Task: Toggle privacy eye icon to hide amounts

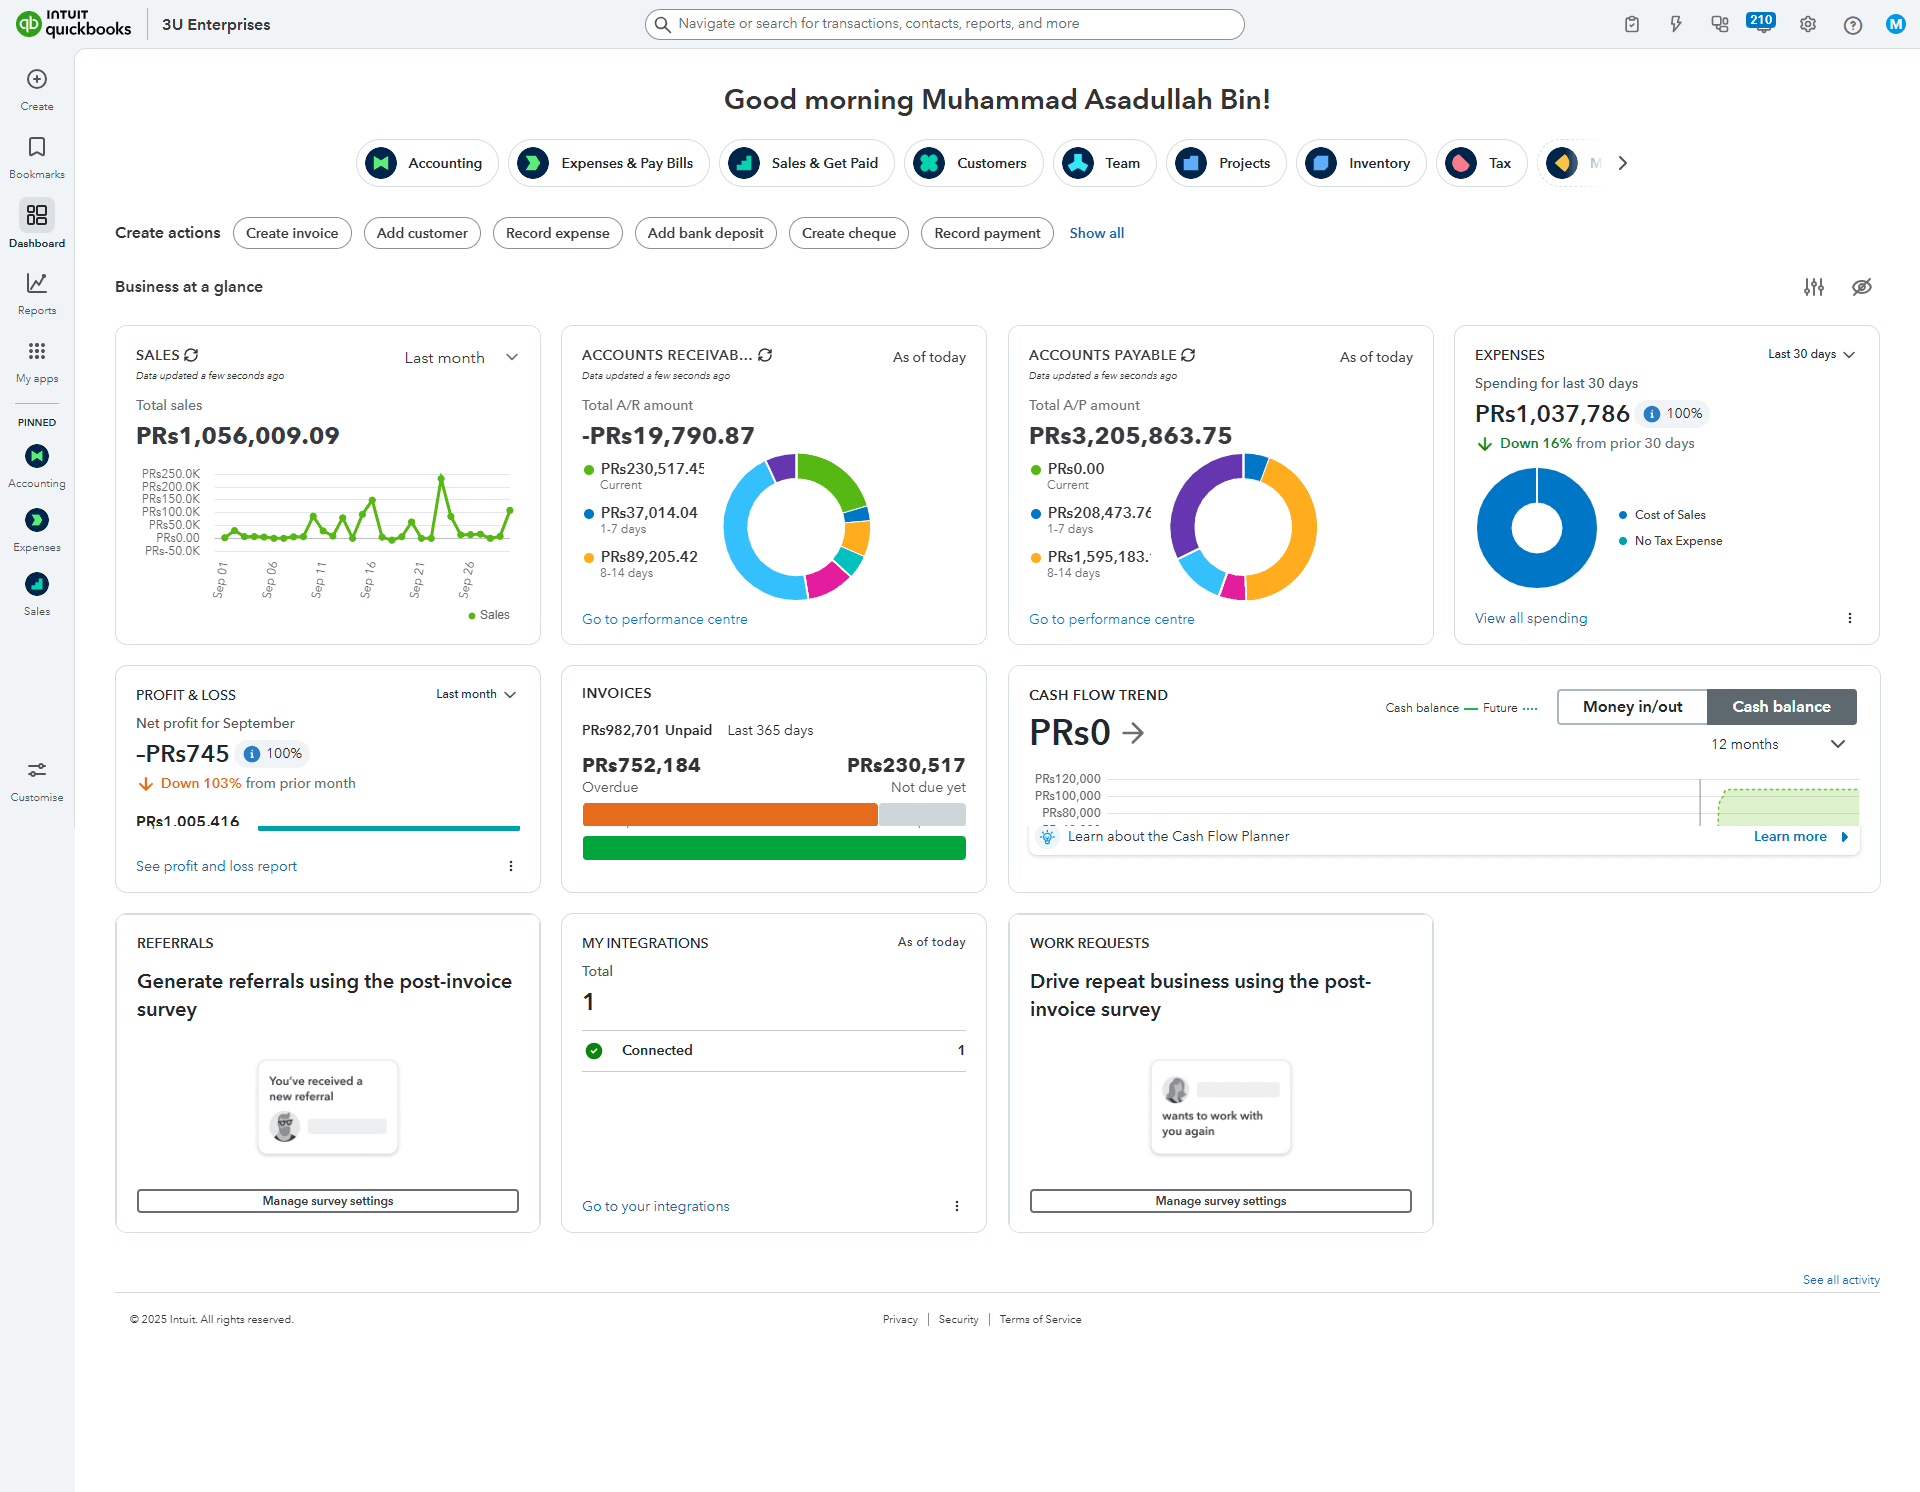Action: (1861, 287)
